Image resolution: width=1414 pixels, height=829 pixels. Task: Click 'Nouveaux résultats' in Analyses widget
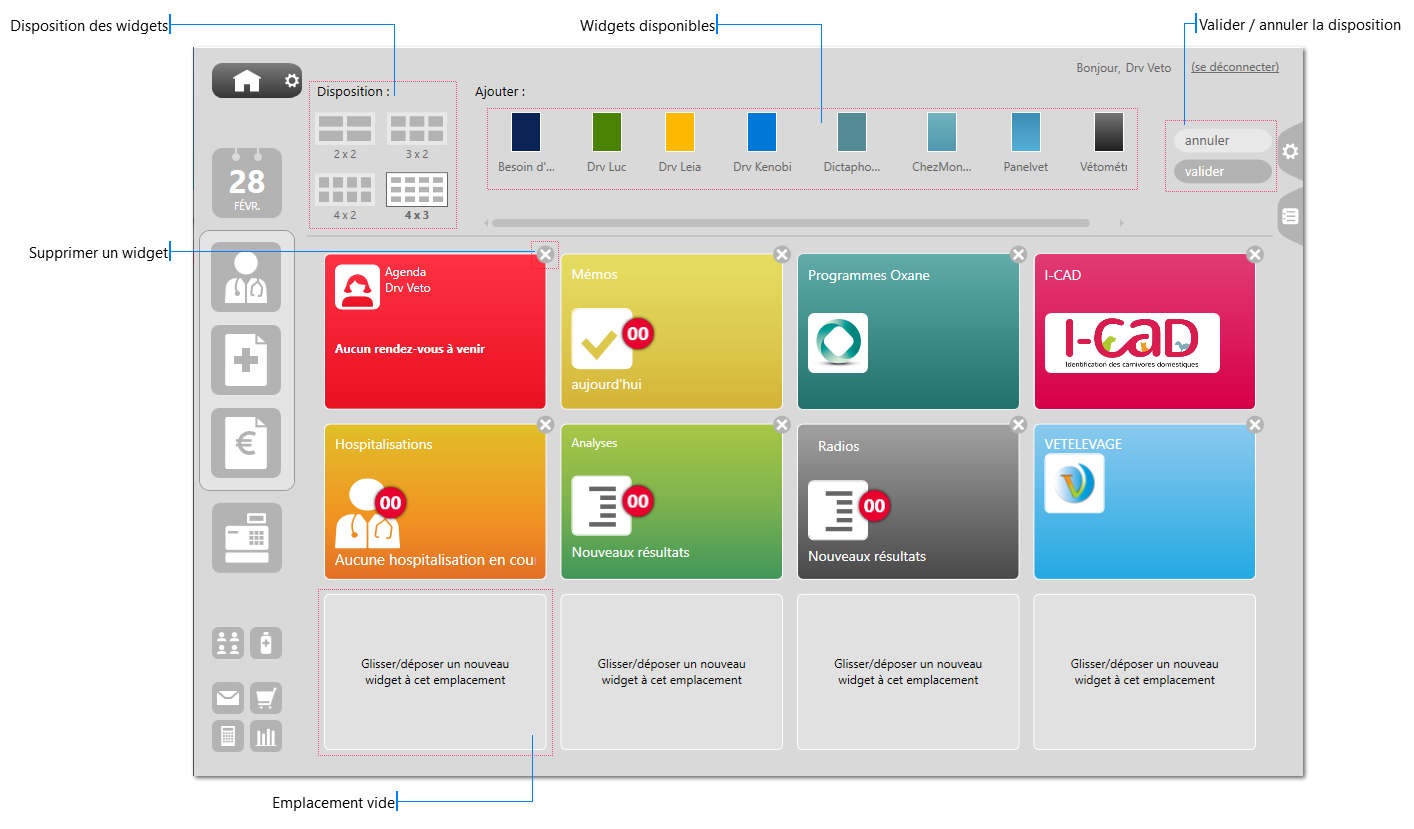click(x=630, y=552)
